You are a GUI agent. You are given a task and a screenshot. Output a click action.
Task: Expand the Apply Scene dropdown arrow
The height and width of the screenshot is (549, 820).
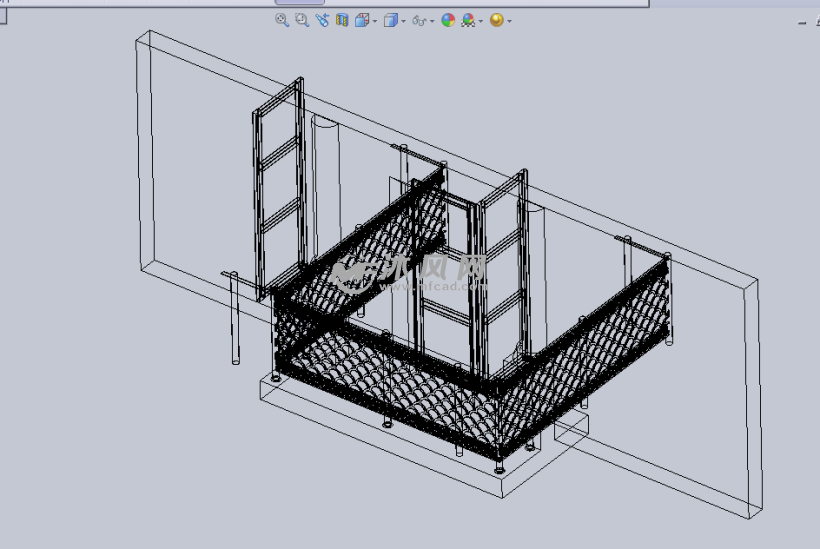point(481,21)
